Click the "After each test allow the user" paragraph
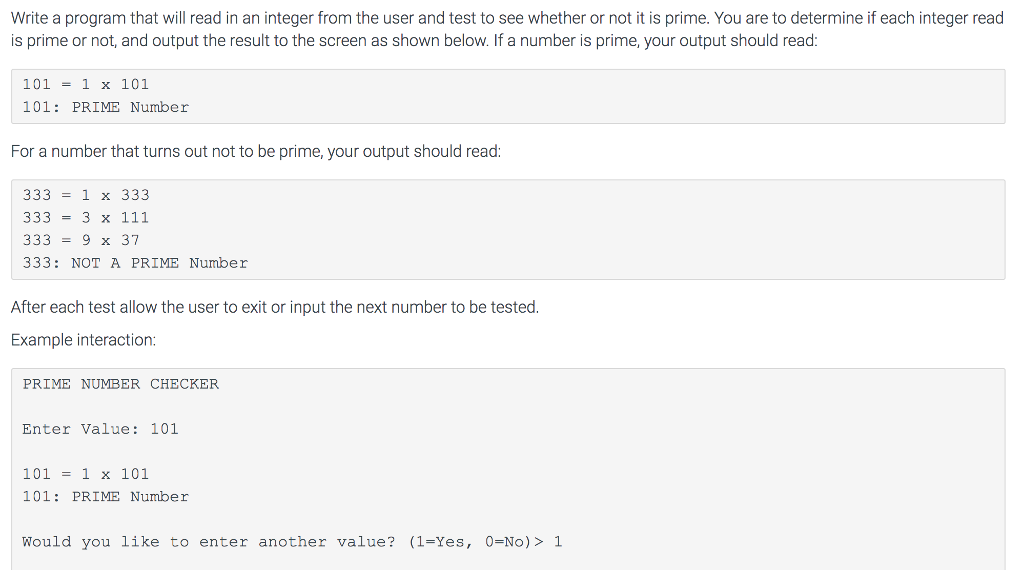 point(275,307)
